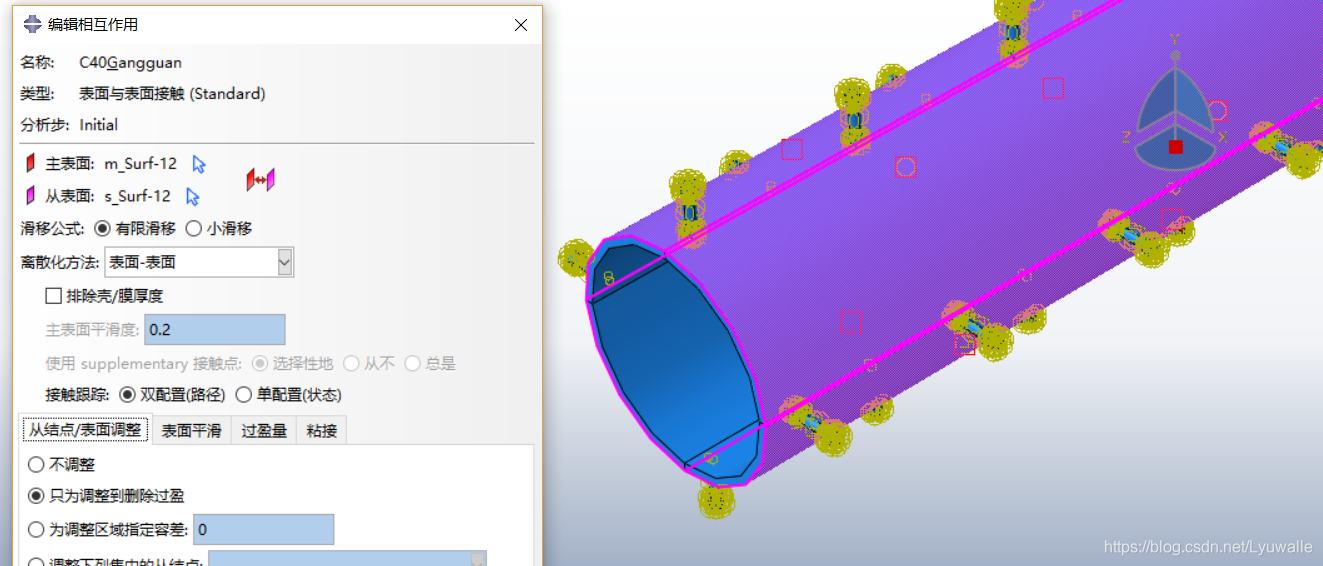Image resolution: width=1323 pixels, height=566 pixels.
Task: Toggle 排除壳/膜厚度 checkbox
Action: click(x=54, y=296)
